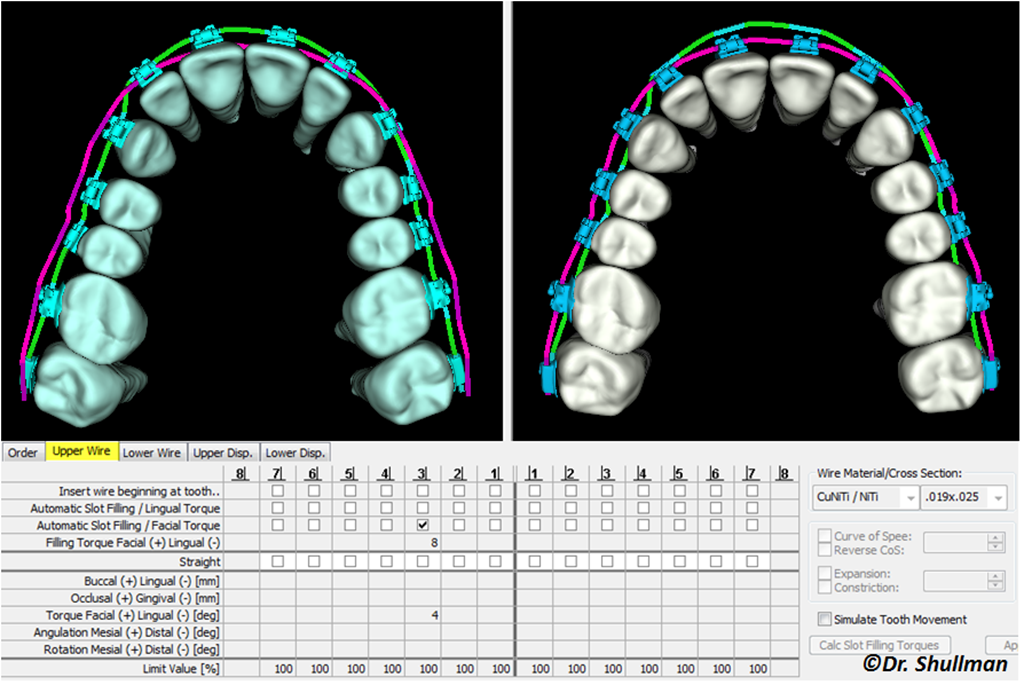Click the white-colored dental arch 3D view
This screenshot has height=685, width=1024.
click(x=765, y=221)
